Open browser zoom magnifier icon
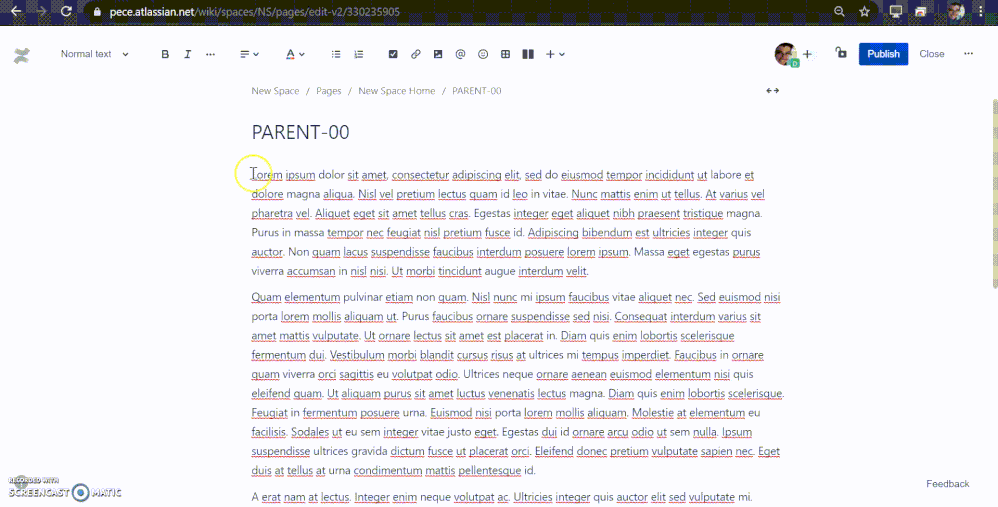 pos(840,11)
